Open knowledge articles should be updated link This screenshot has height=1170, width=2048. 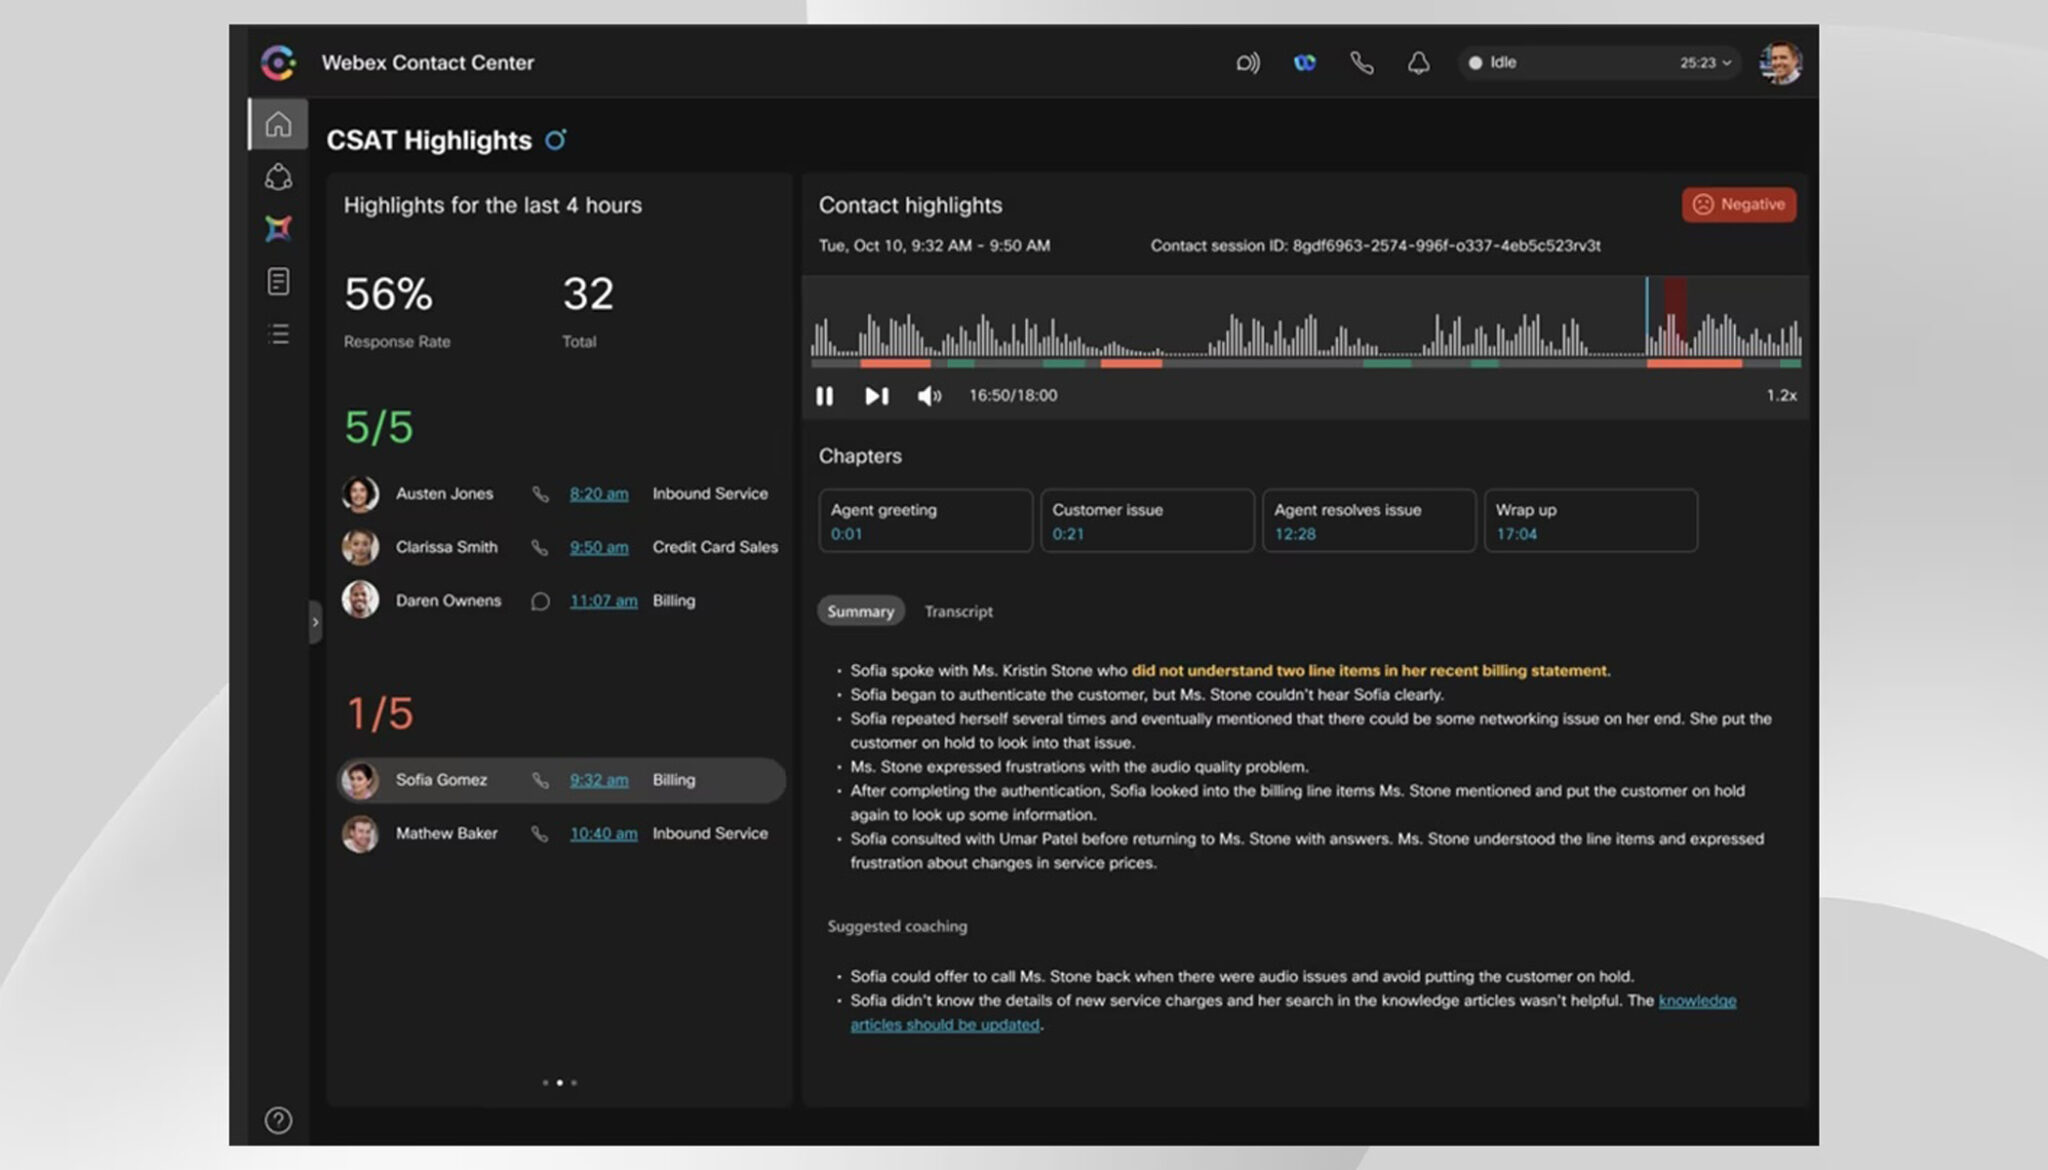[x=944, y=1025]
